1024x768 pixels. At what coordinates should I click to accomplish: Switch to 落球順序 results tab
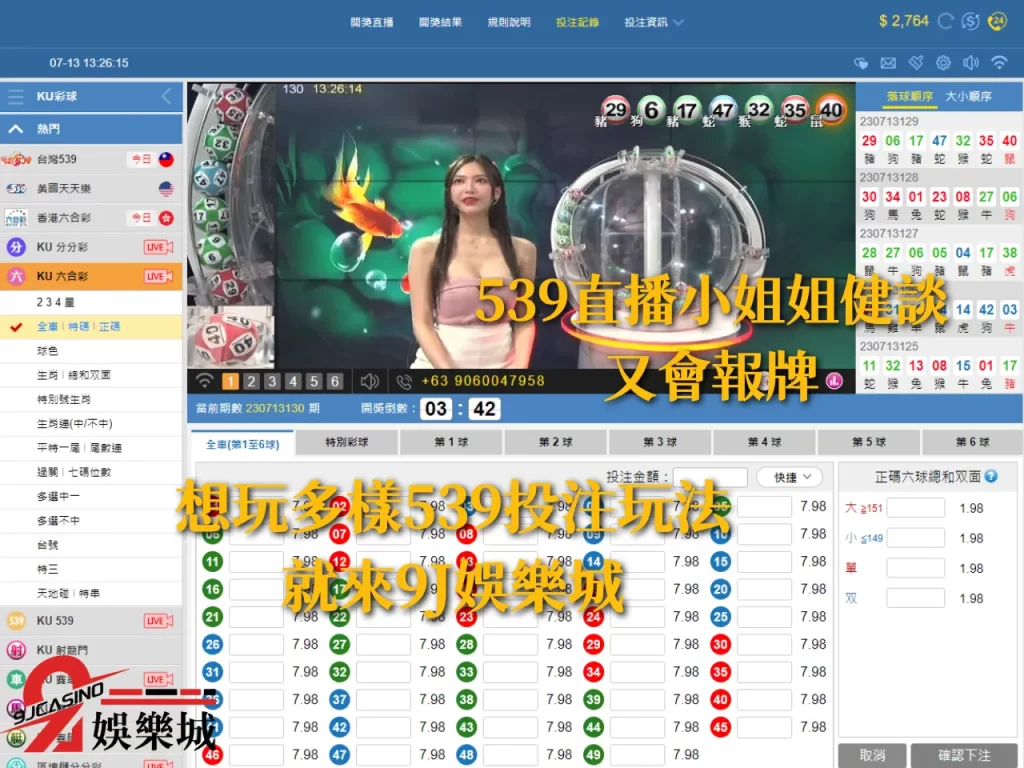pyautogui.click(x=910, y=97)
